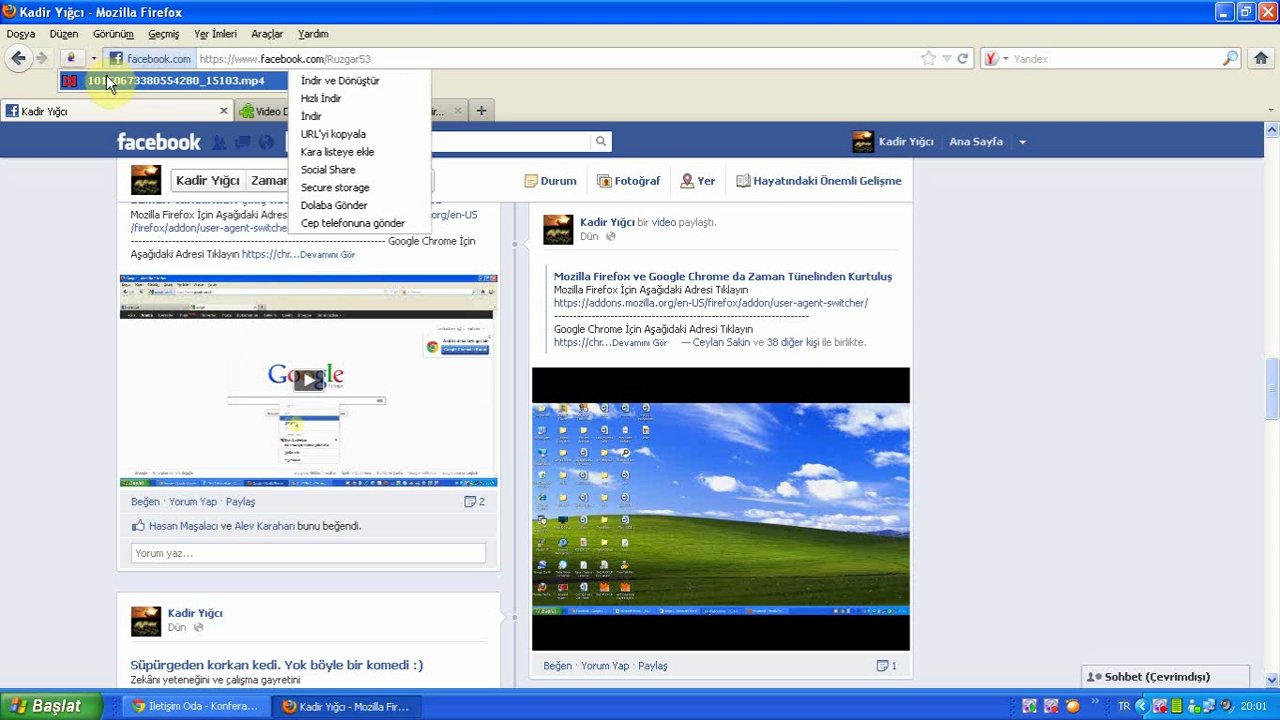Open the addons.mozilla.org user-agent-switcher link

[x=711, y=303]
